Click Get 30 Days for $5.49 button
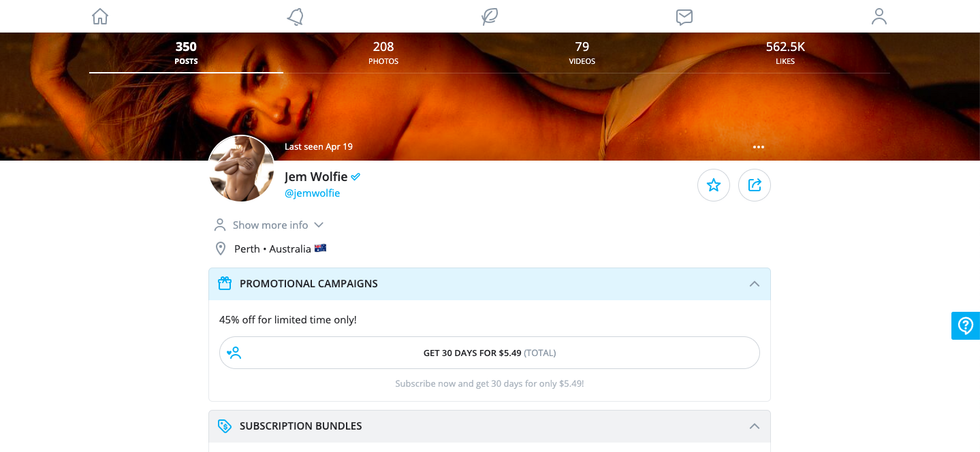Screen dimensions: 980x452 click(489, 353)
